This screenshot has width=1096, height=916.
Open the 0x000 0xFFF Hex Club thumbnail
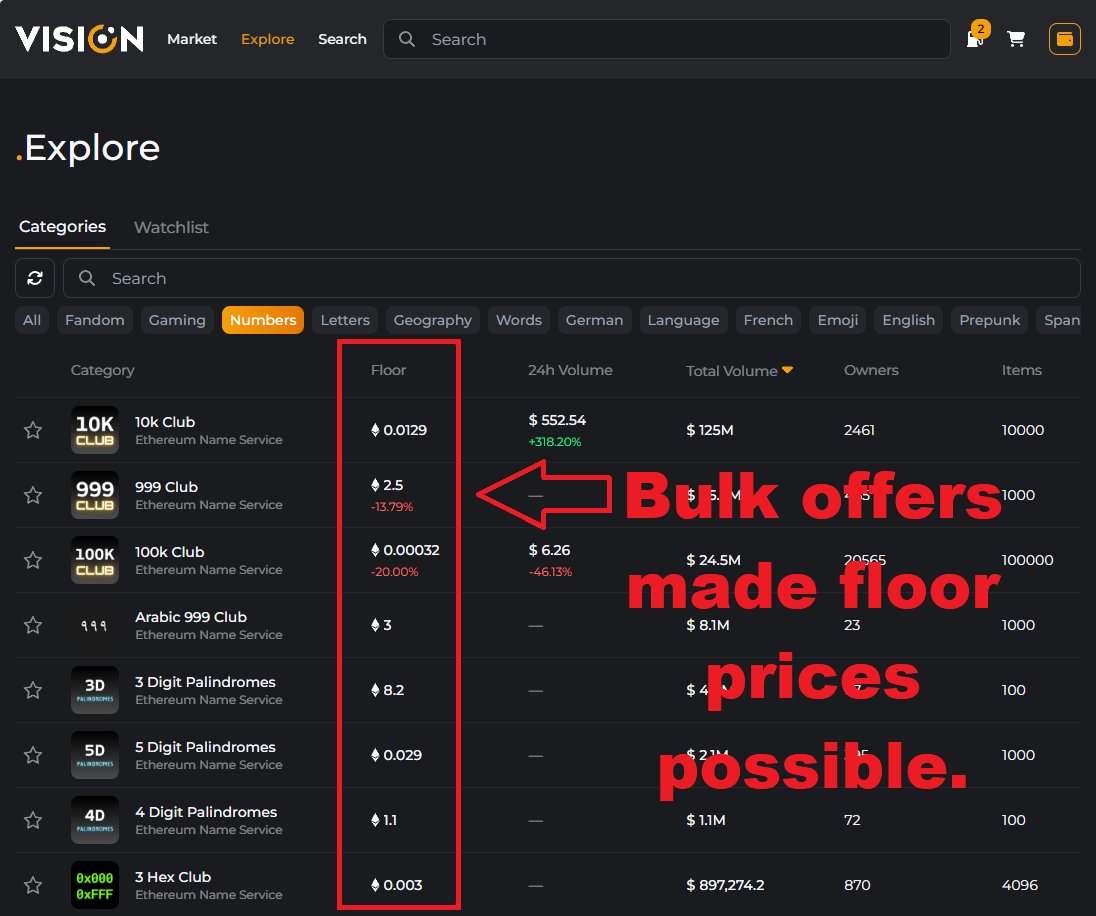click(x=95, y=885)
